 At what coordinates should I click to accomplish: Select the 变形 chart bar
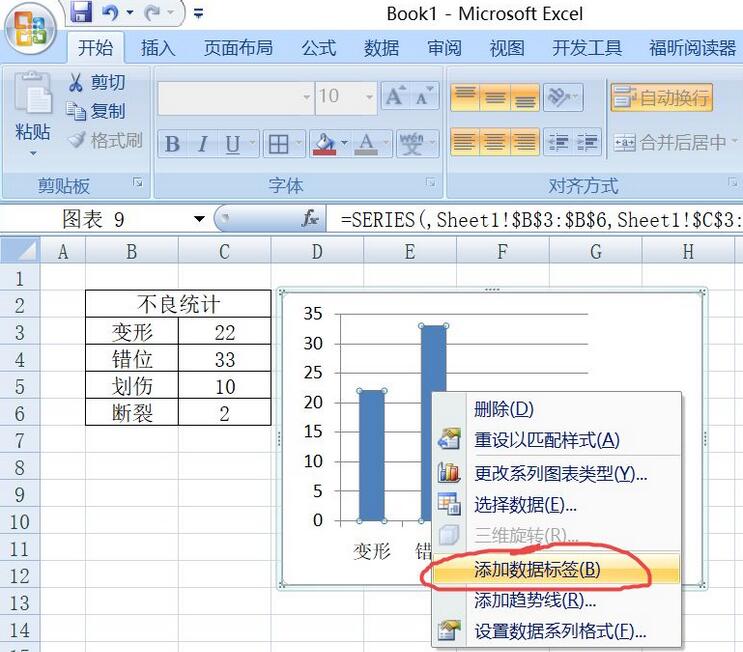click(372, 456)
